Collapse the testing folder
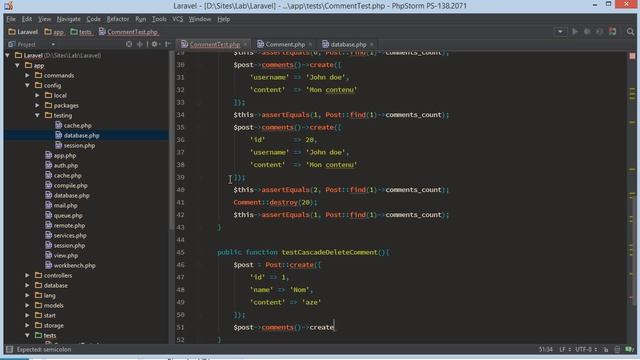Image resolution: width=640 pixels, height=360 pixels. (x=38, y=116)
